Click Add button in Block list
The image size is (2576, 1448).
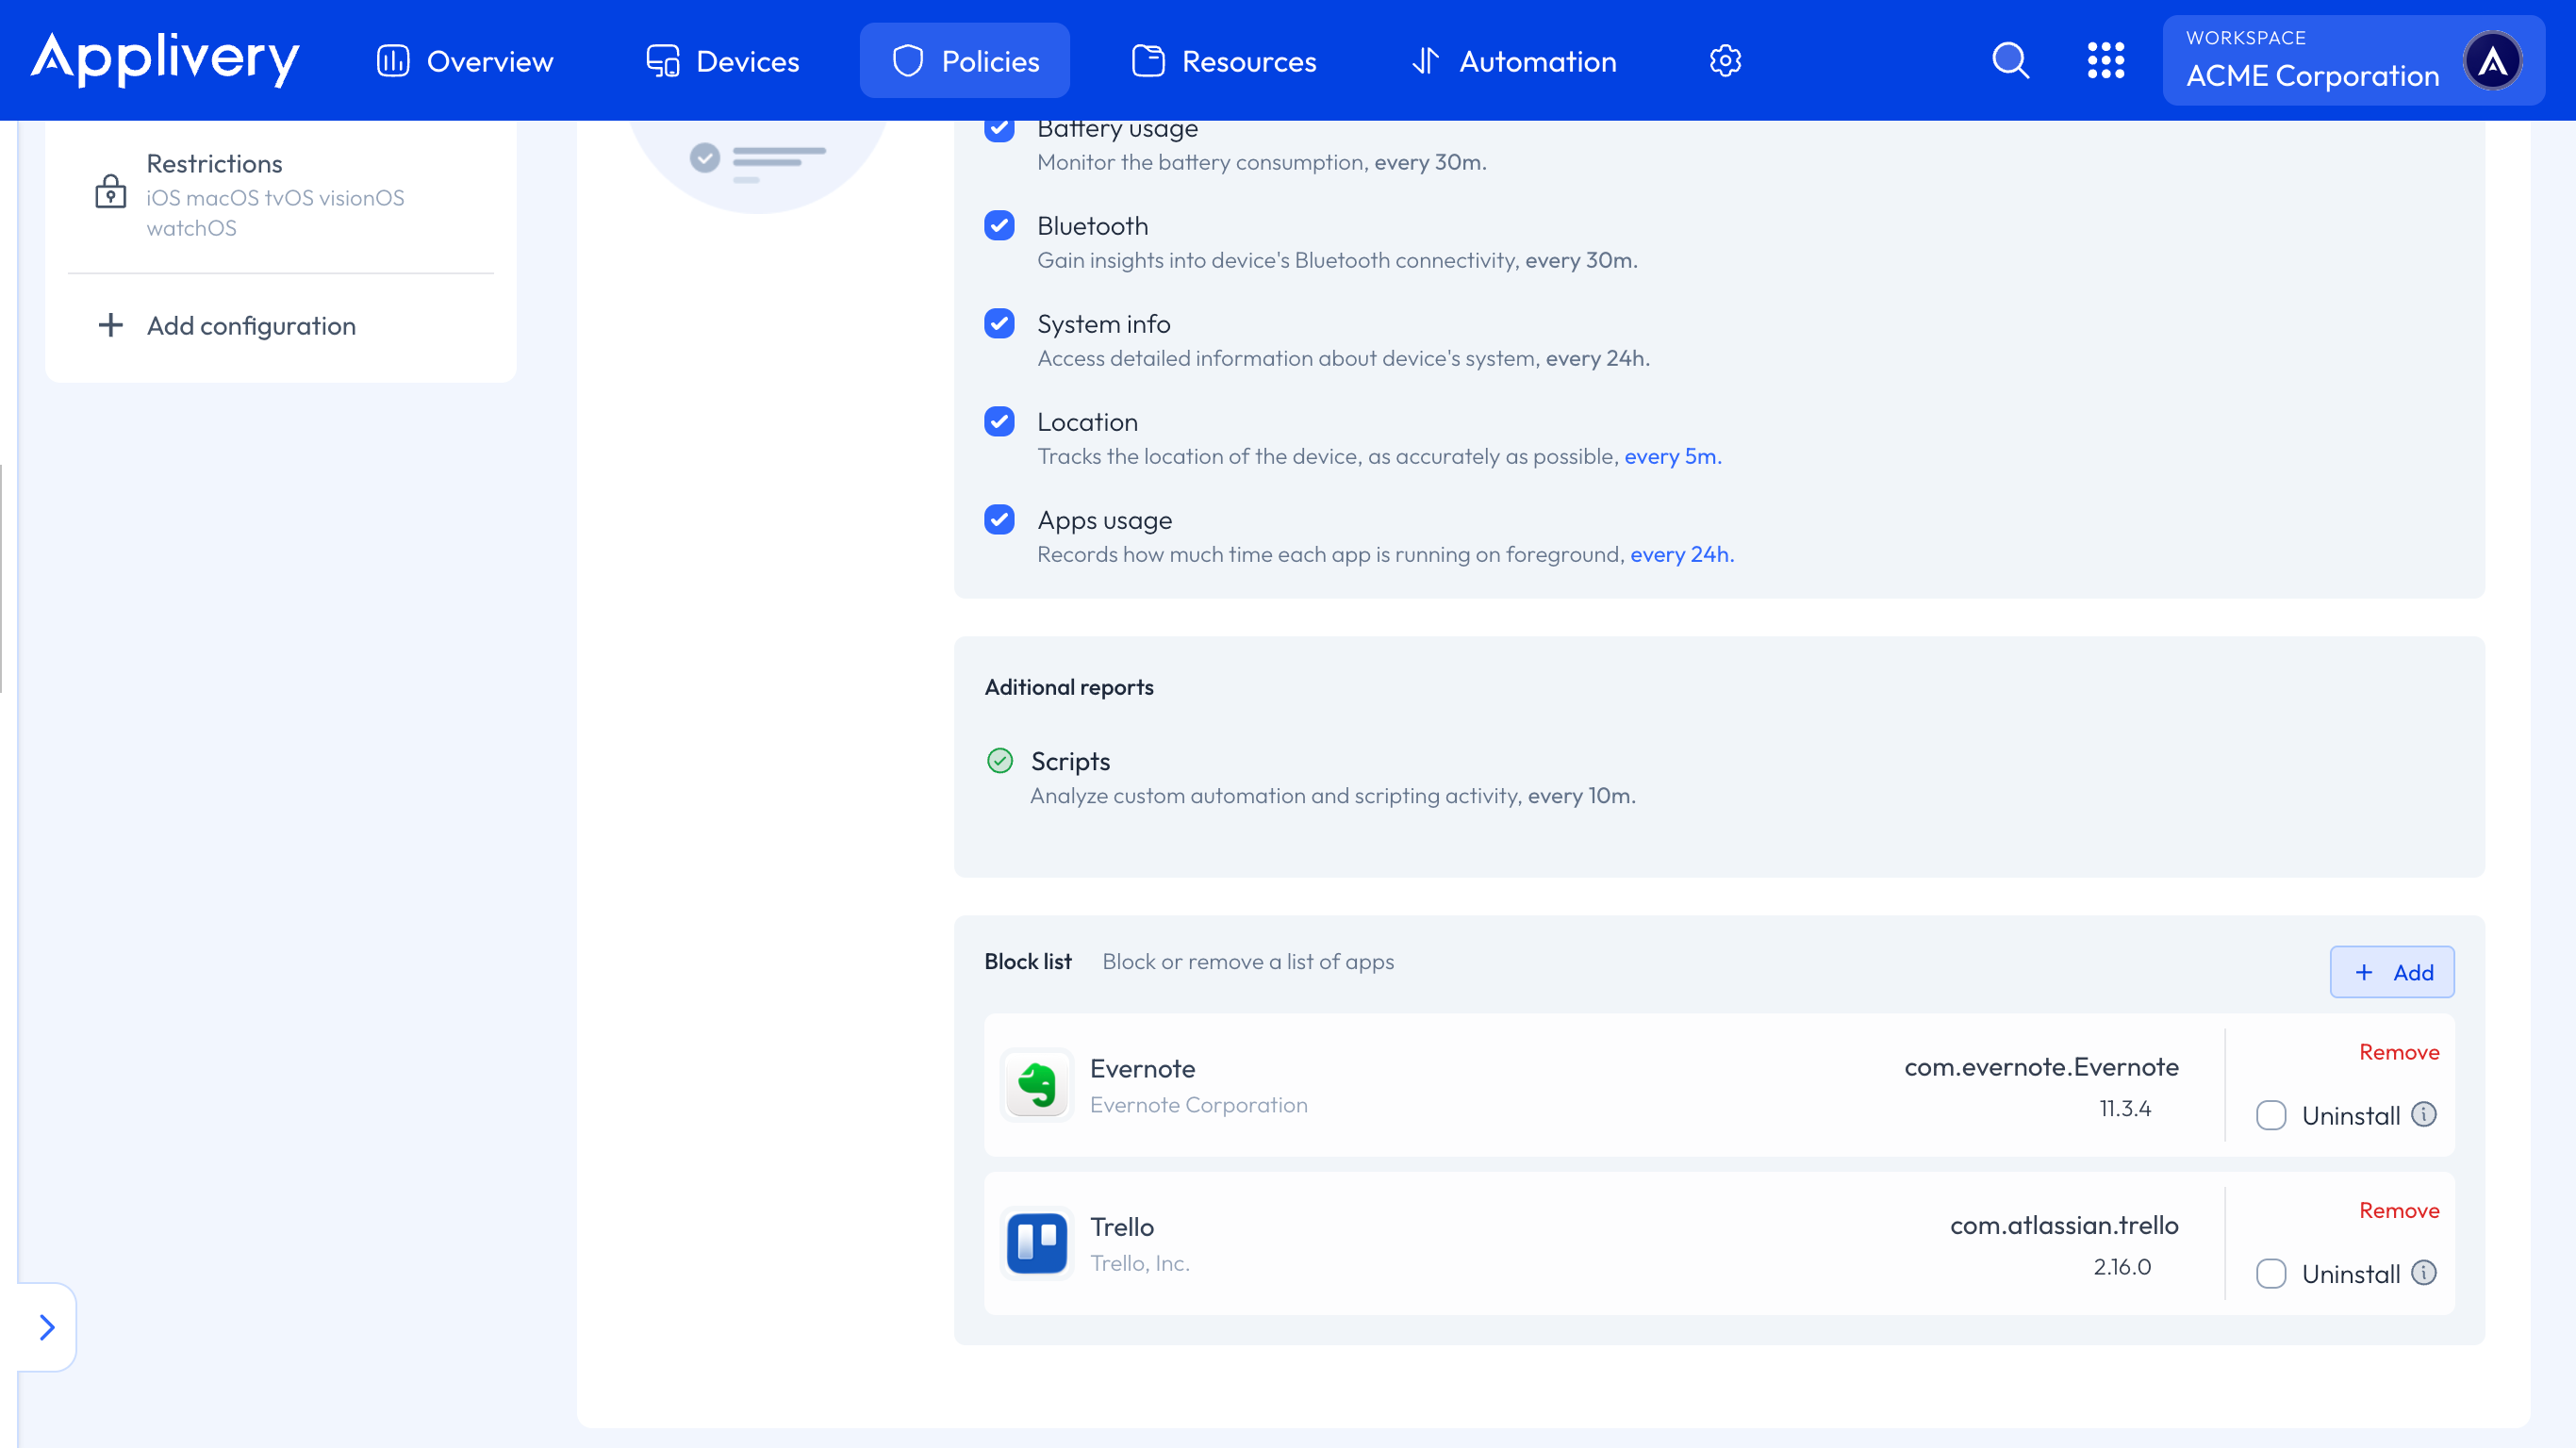2392,972
